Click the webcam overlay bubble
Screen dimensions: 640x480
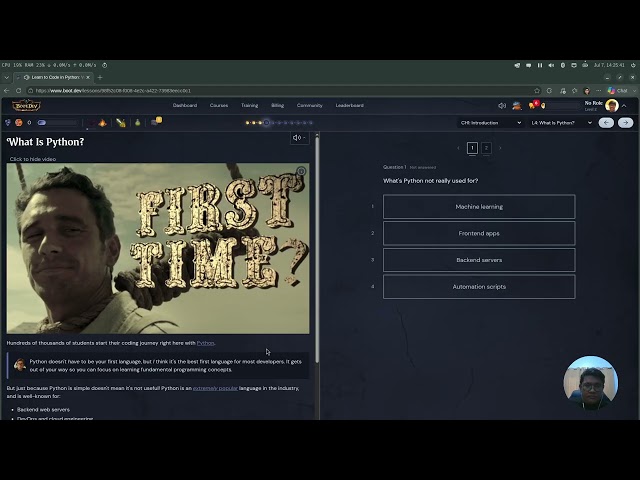(591, 383)
